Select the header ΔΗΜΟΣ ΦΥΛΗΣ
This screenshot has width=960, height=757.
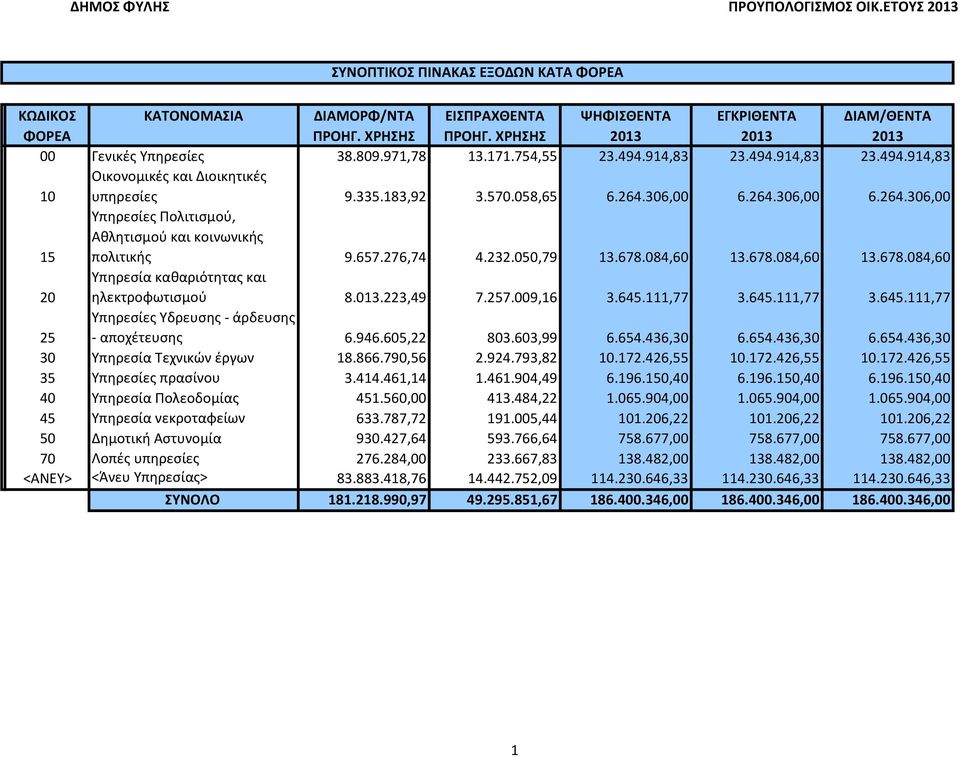pos(120,7)
